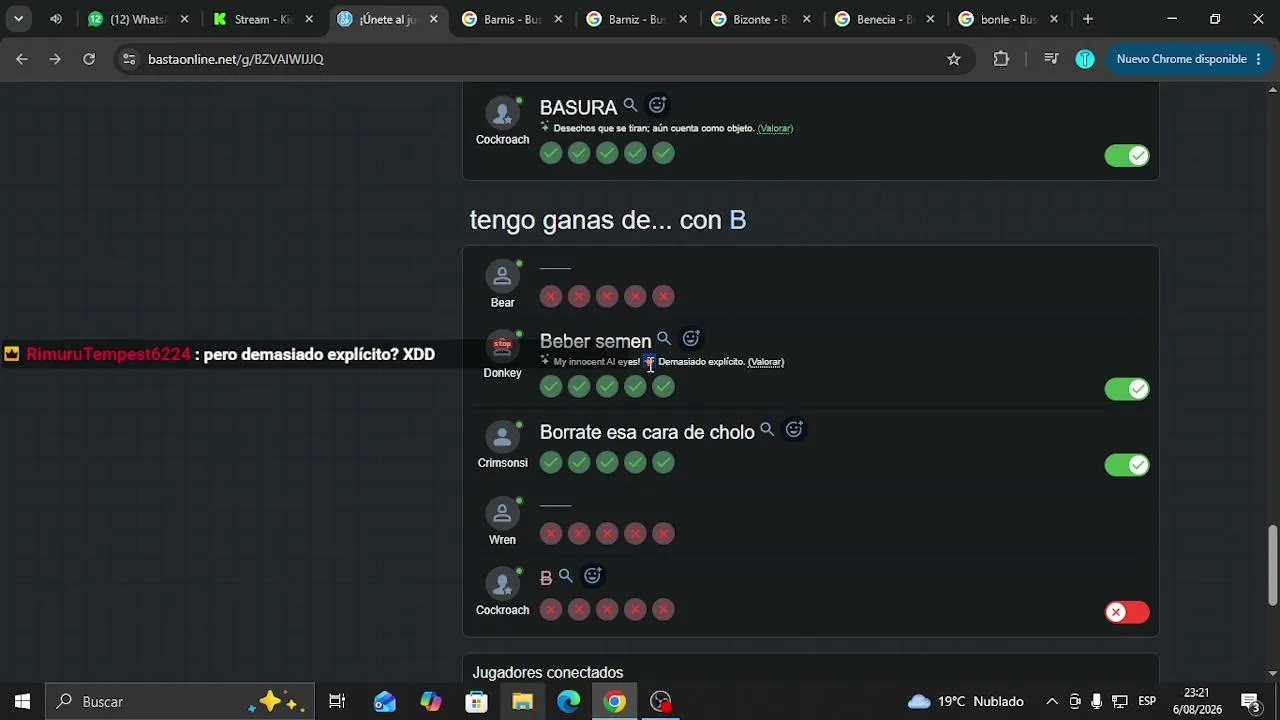Click the page vertical scrollbar thumb
The image size is (1280, 720).
pyautogui.click(x=1273, y=565)
